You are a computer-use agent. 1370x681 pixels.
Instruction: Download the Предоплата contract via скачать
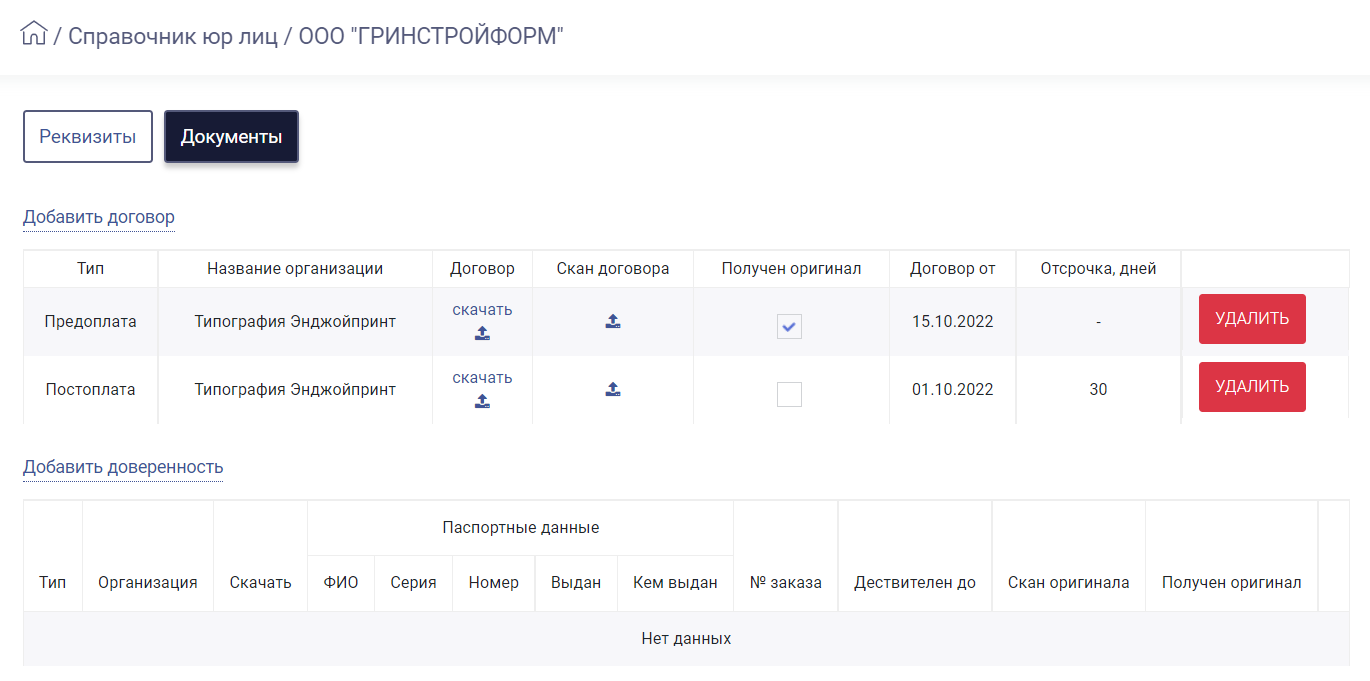pyautogui.click(x=482, y=310)
